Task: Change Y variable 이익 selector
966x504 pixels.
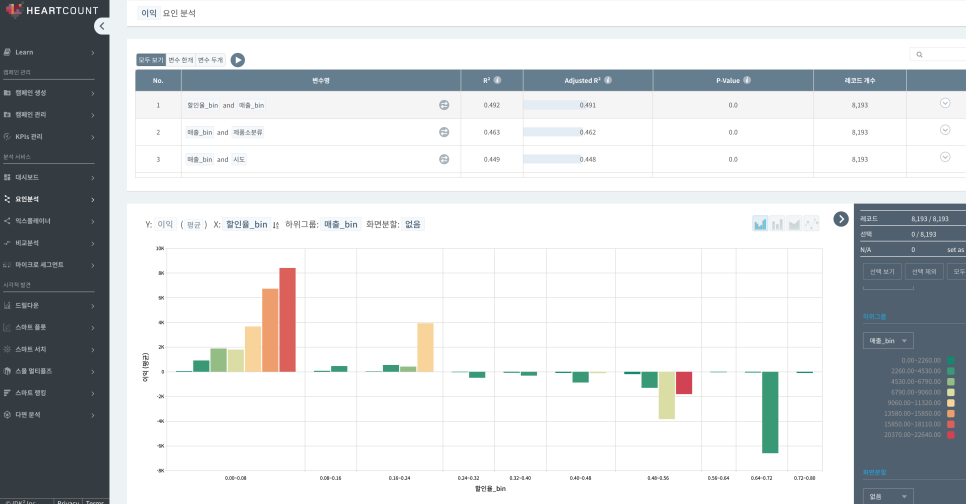Action: [x=165, y=224]
